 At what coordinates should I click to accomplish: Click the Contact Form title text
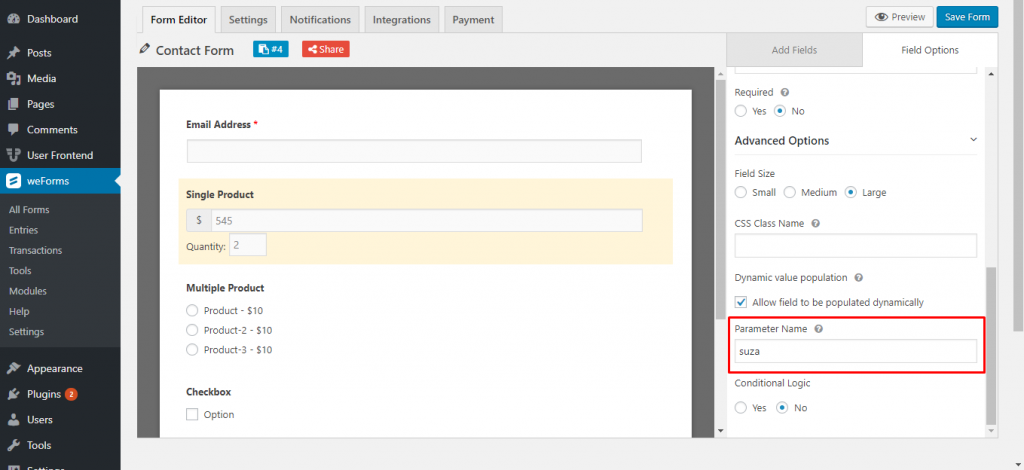[x=195, y=50]
